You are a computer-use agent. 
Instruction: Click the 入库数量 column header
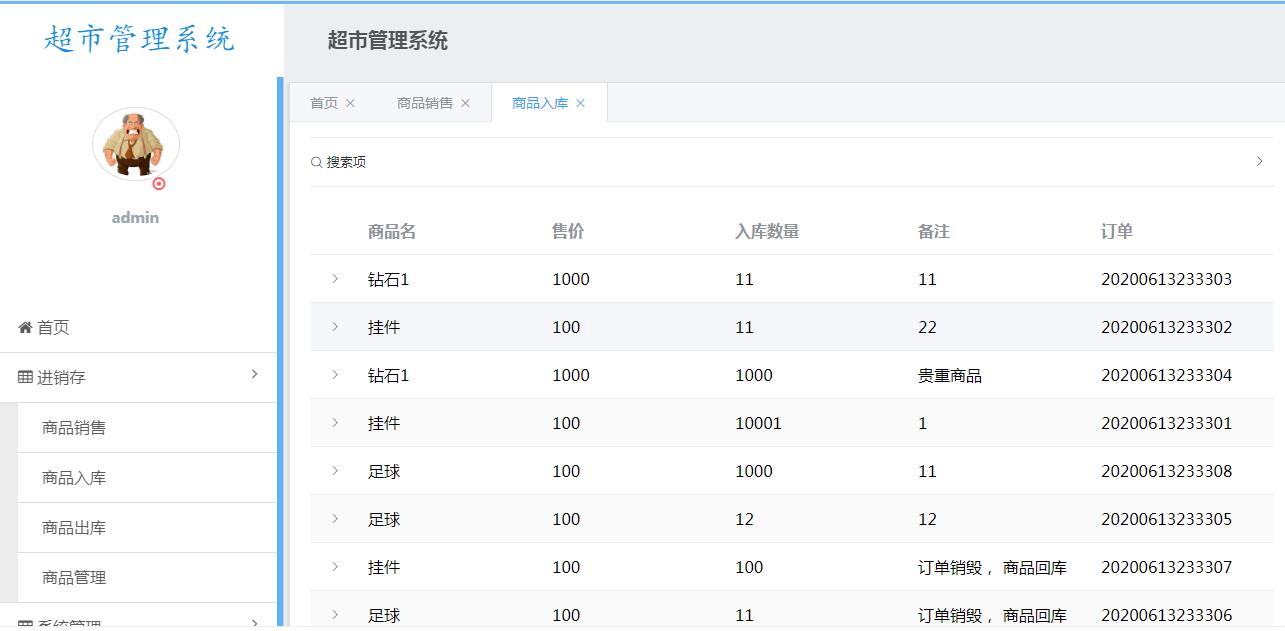pos(767,231)
